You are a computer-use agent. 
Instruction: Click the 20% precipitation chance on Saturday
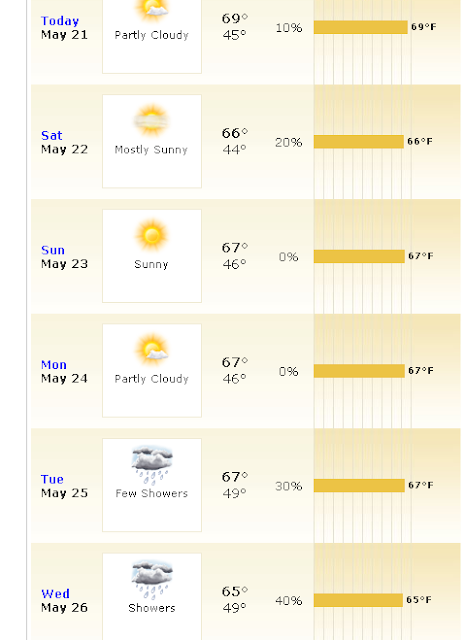289,142
